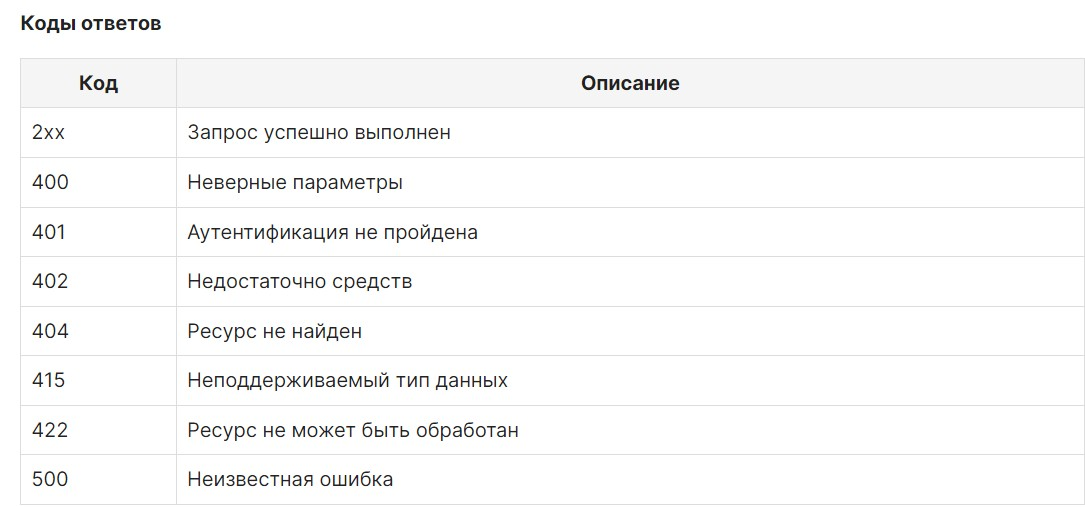This screenshot has width=1085, height=507.
Task: Click 'Ресурс не найден' description
Action: point(275,331)
